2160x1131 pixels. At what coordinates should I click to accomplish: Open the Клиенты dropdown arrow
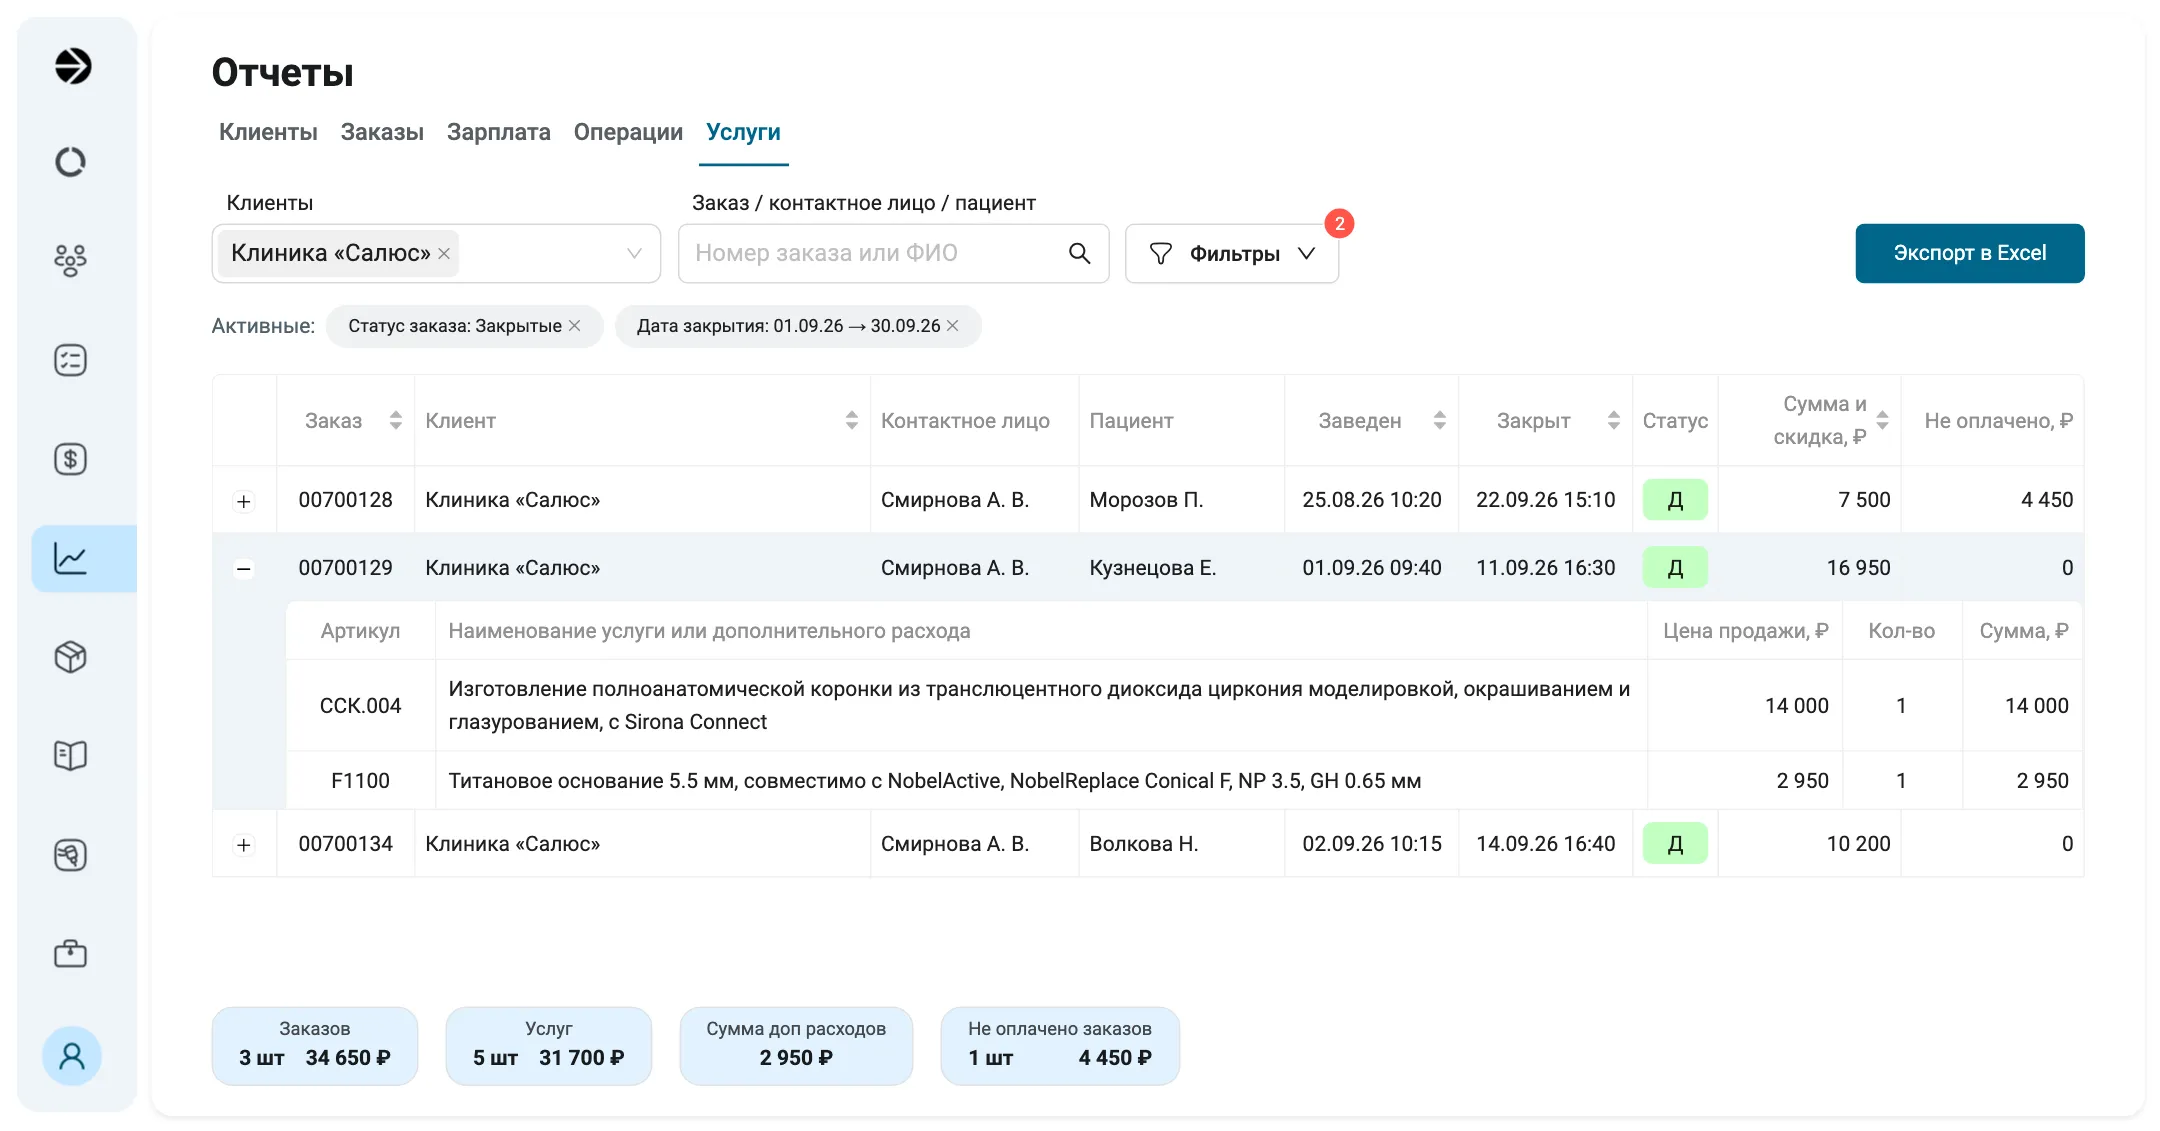(634, 254)
